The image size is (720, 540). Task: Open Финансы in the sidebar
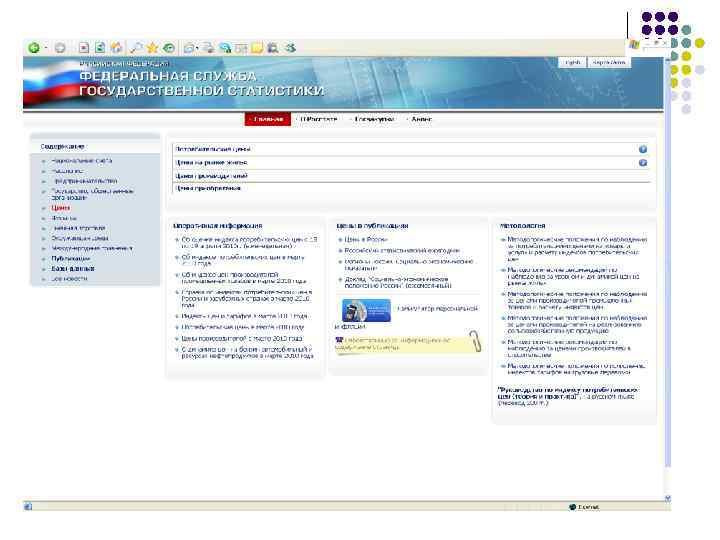click(64, 218)
